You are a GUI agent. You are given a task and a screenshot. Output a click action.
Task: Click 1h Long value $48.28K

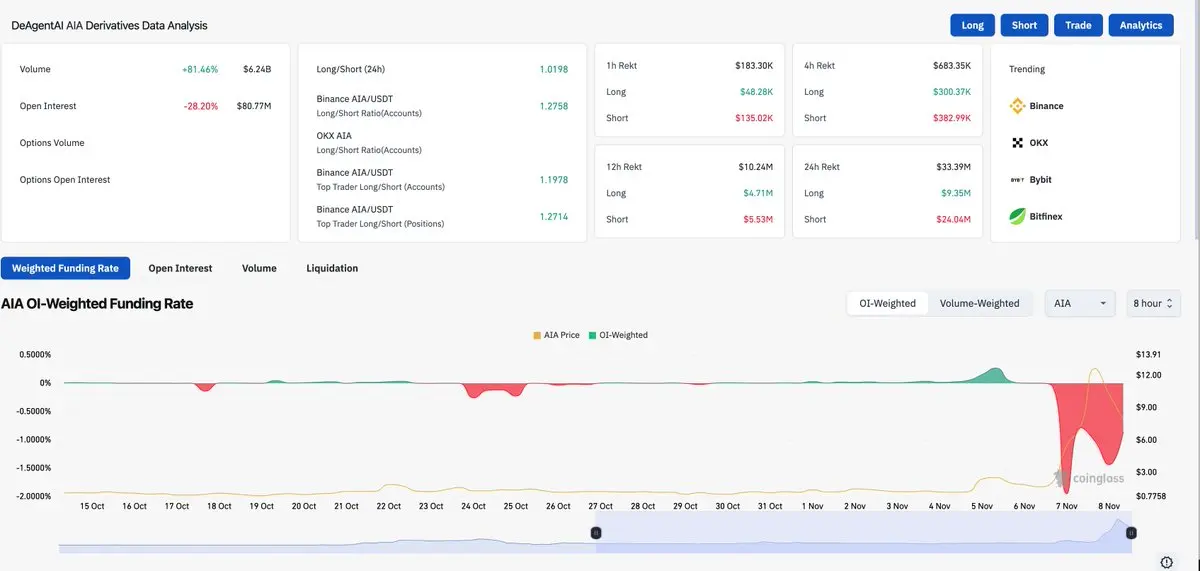tap(757, 92)
